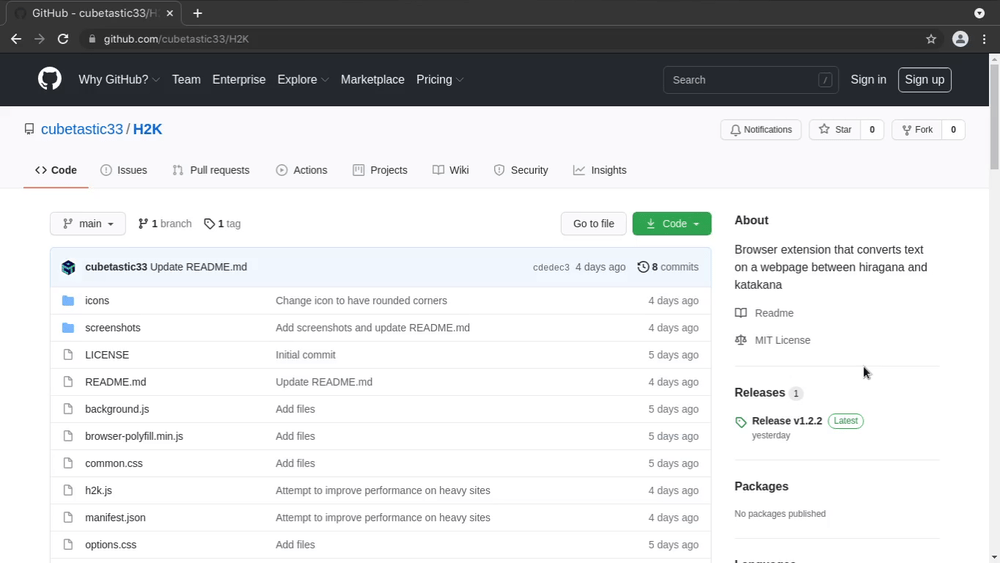
Task: Click the LICENSE file icon
Action: [68, 355]
